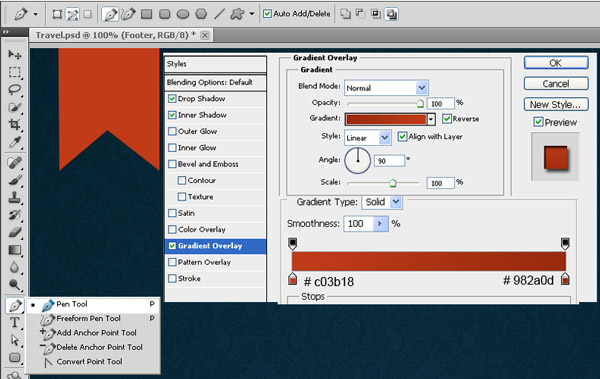Open Blending Options: Default

(215, 82)
